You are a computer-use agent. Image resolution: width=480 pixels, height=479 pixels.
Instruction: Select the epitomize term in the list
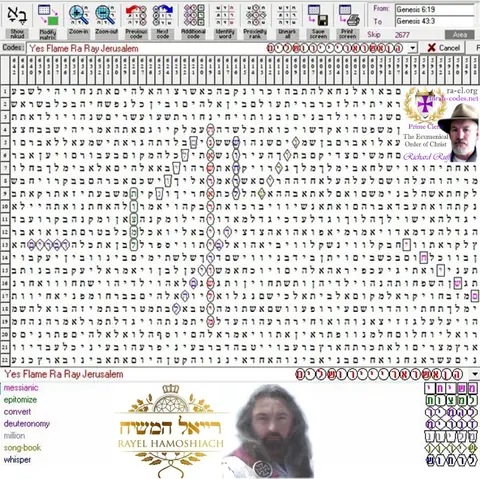20,400
